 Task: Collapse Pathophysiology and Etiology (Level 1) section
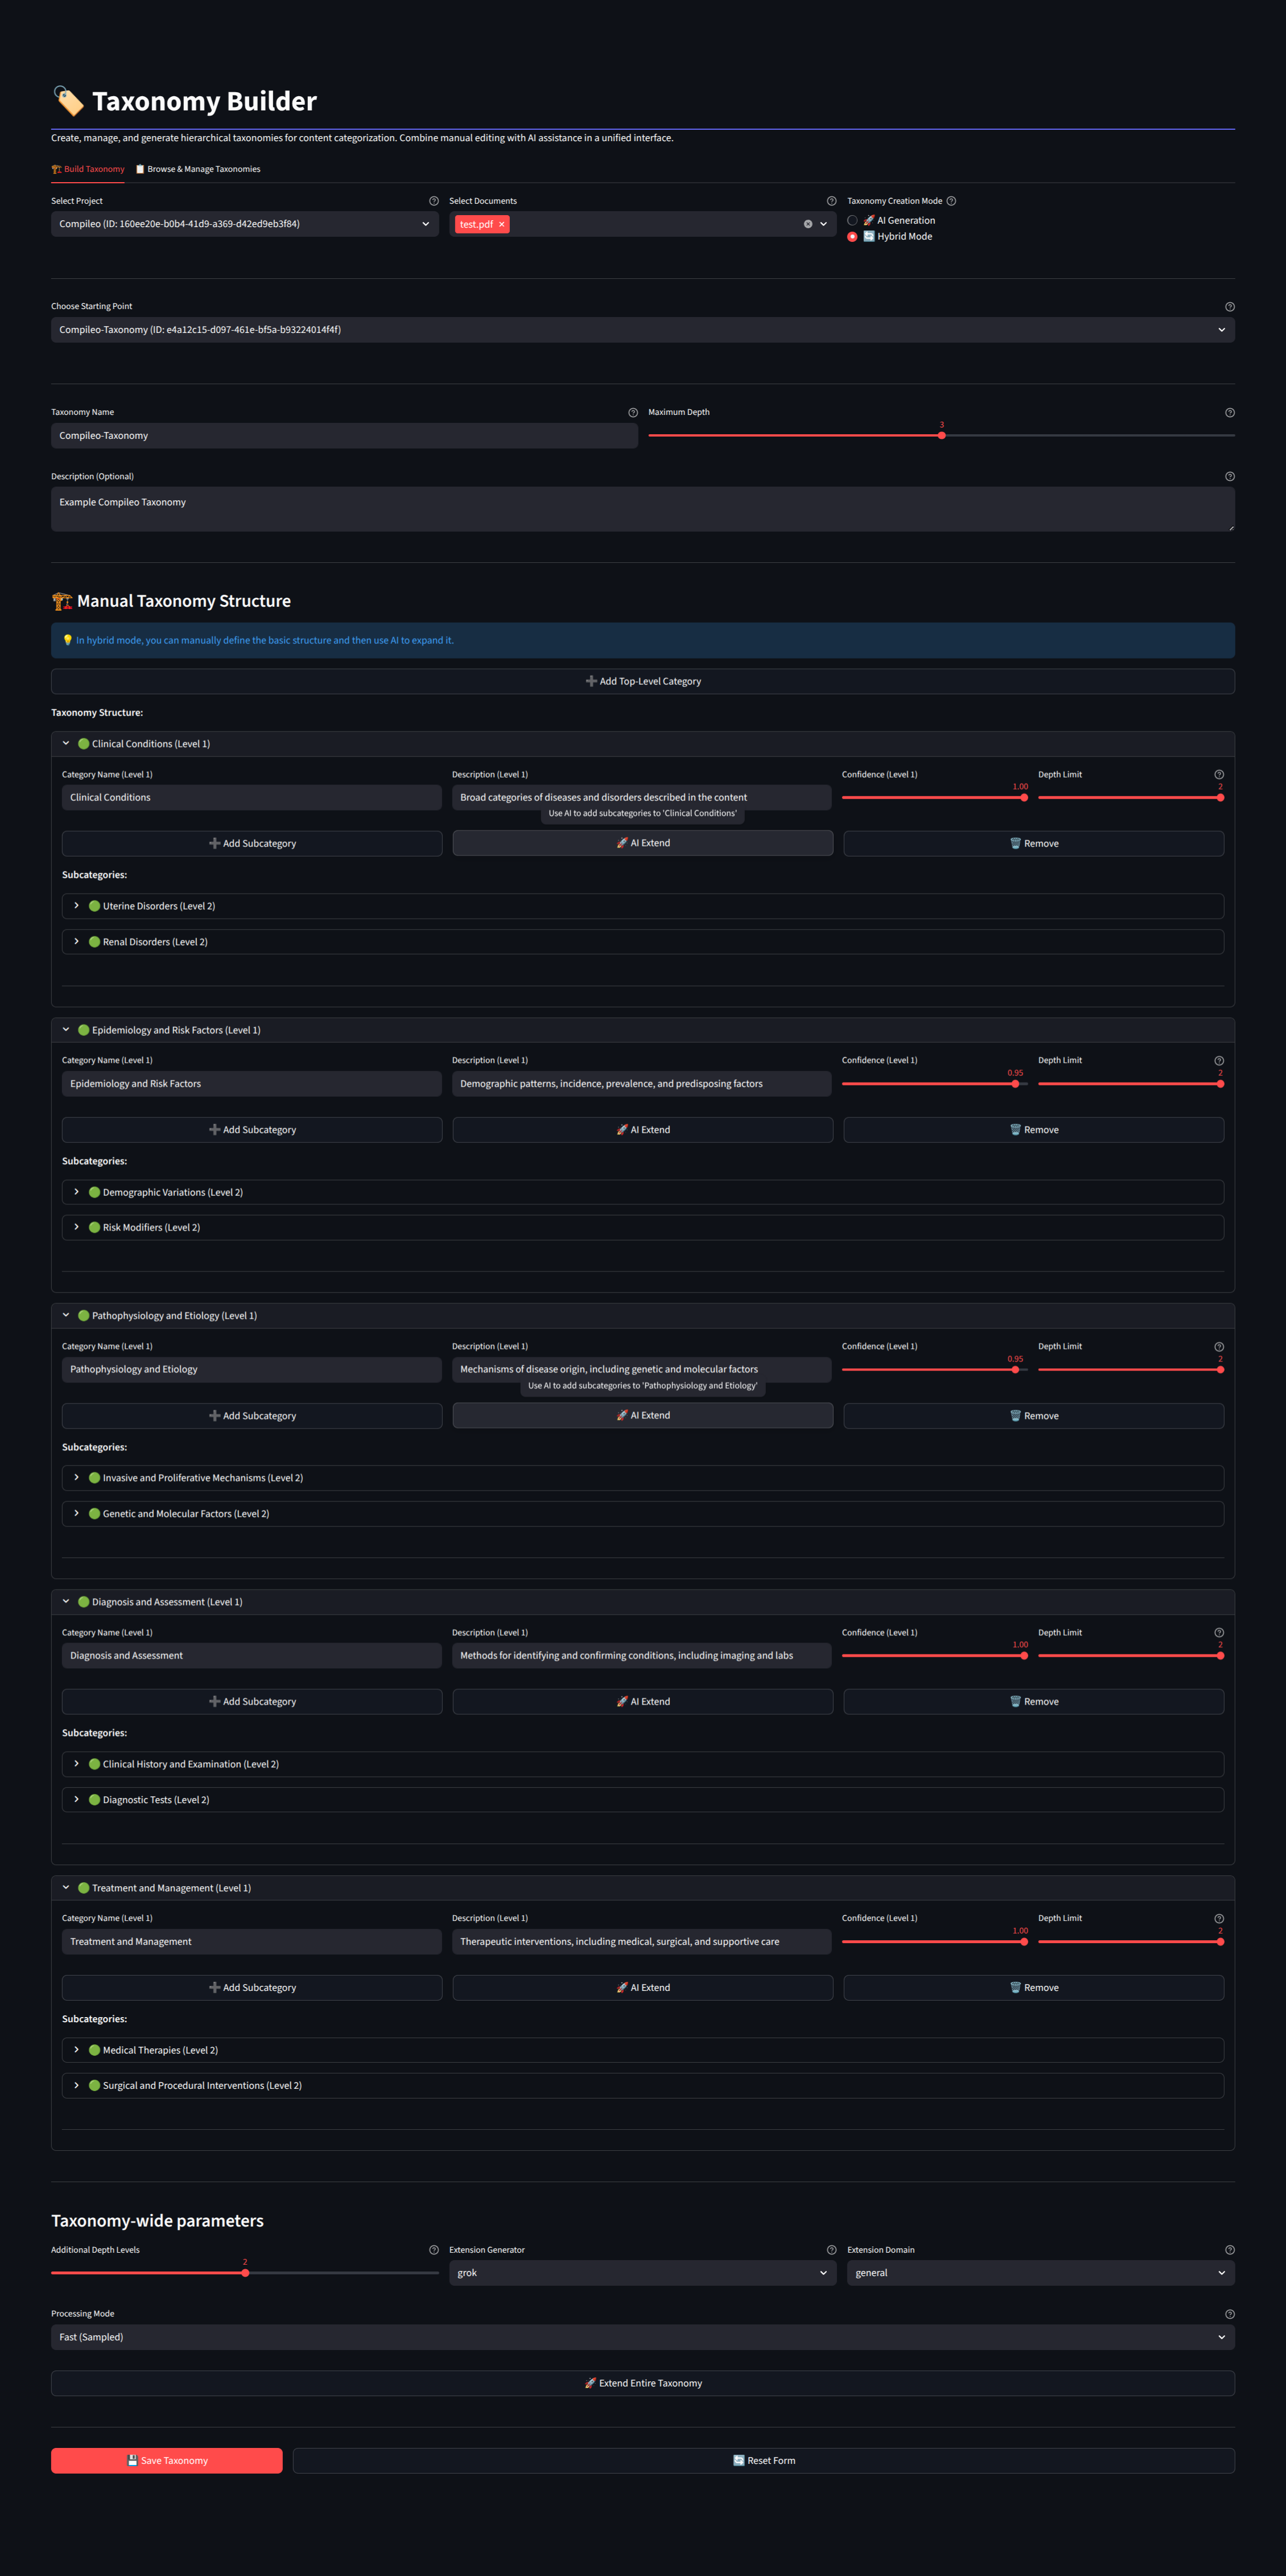click(x=642, y=1316)
